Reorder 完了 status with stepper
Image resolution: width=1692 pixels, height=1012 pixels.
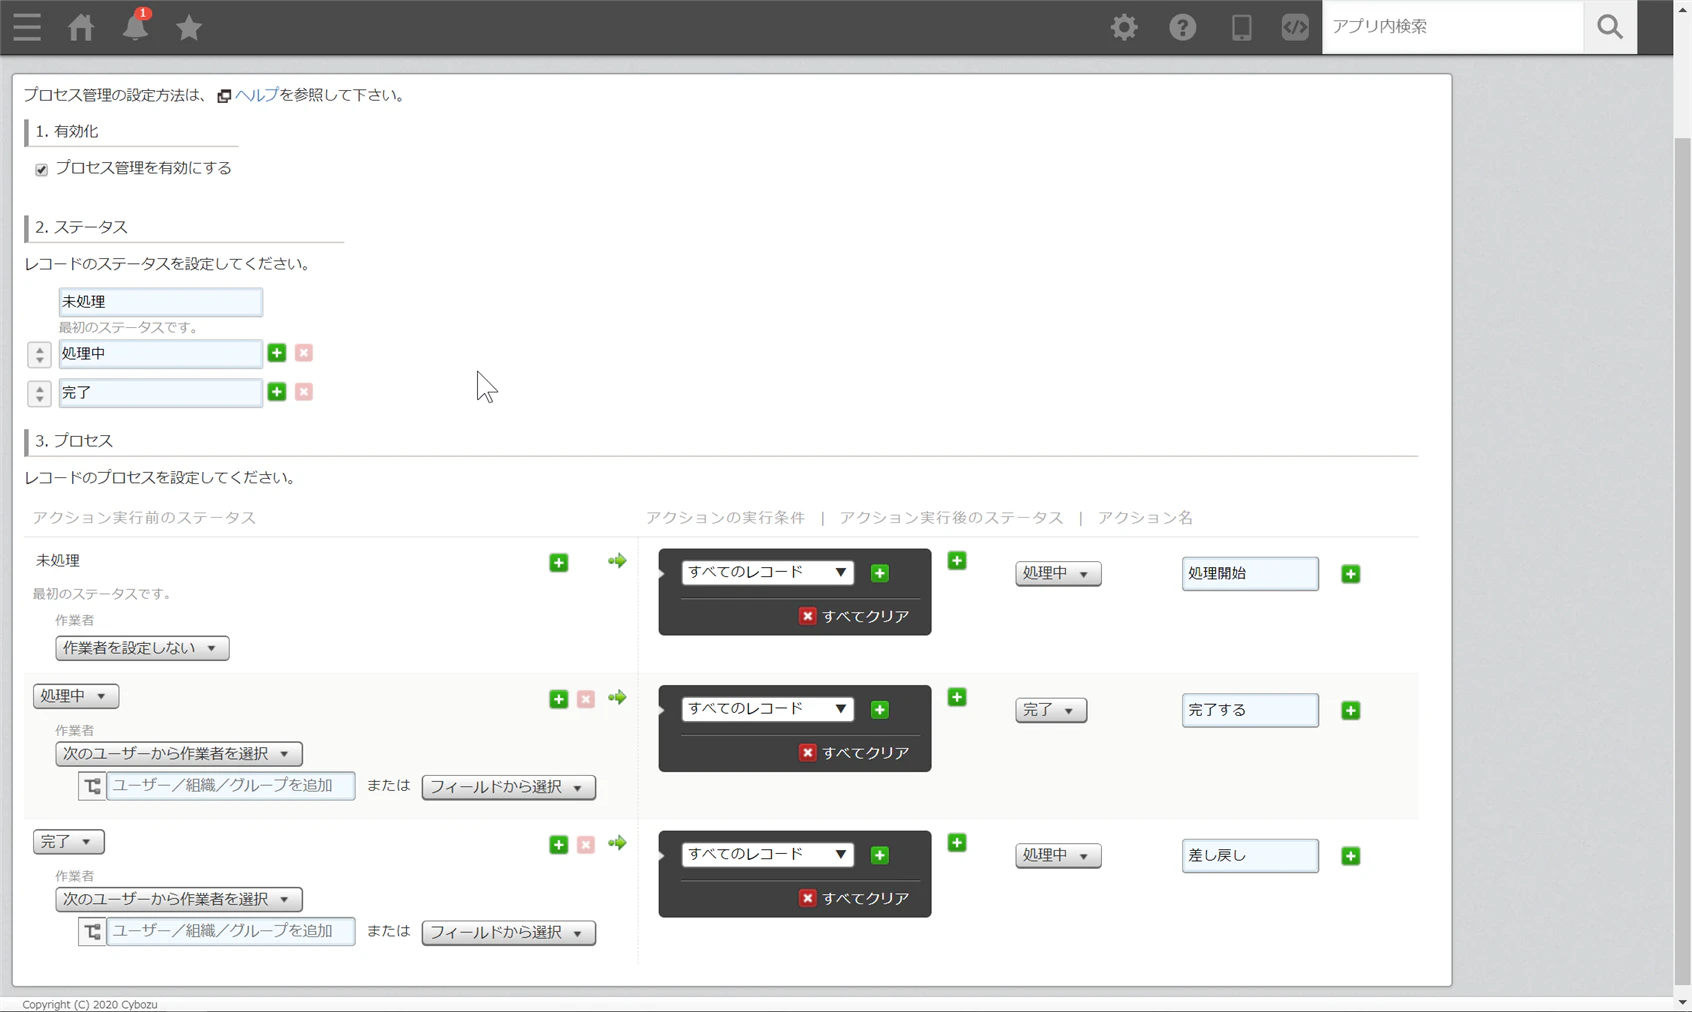coord(39,393)
